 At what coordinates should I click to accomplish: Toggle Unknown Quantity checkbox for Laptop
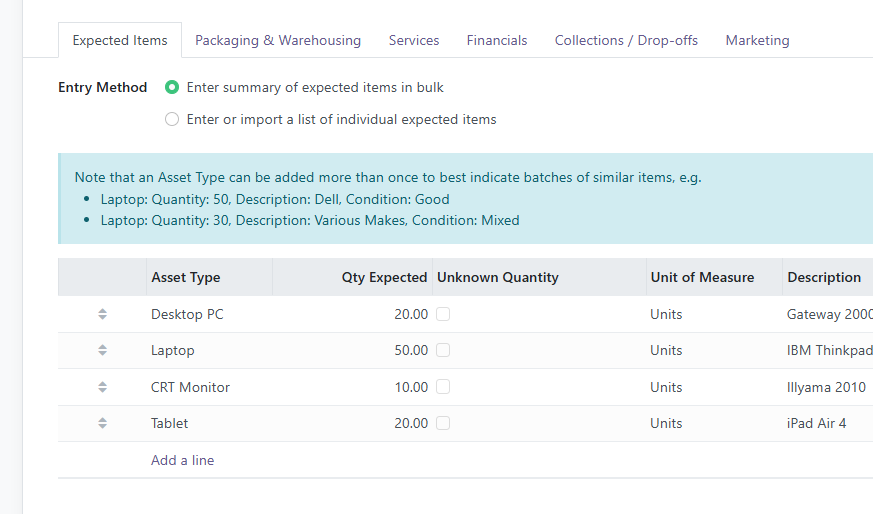(x=443, y=351)
